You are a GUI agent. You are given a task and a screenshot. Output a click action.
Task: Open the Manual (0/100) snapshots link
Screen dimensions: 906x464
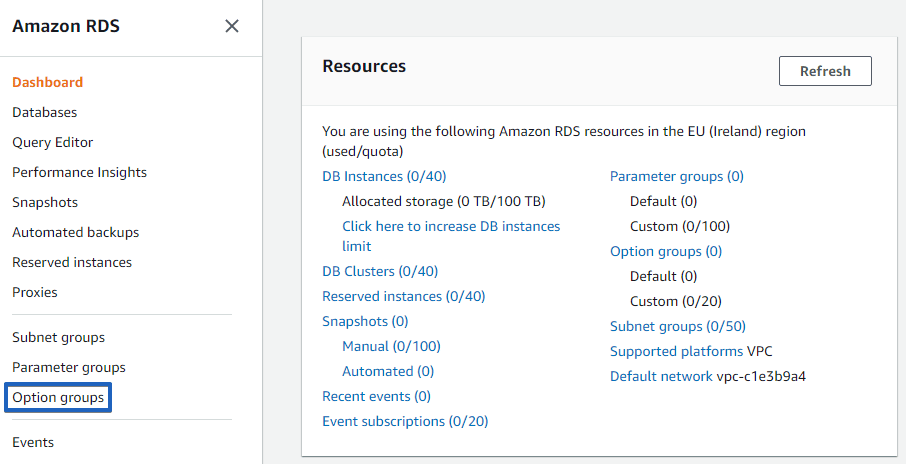tap(391, 346)
